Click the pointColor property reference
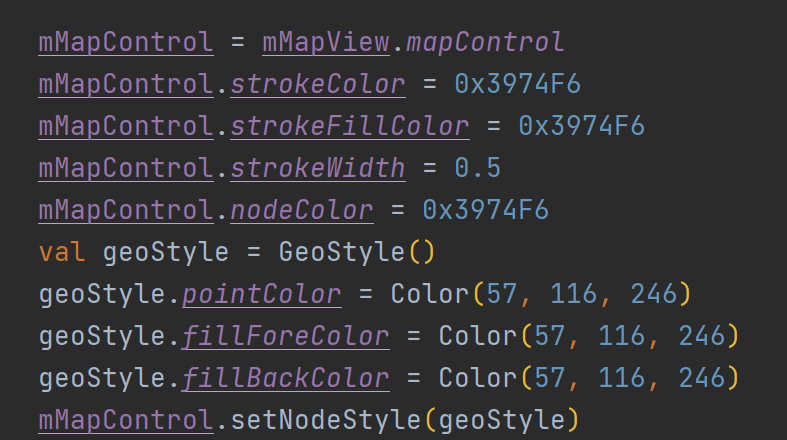This screenshot has height=440, width=787. coord(261,294)
